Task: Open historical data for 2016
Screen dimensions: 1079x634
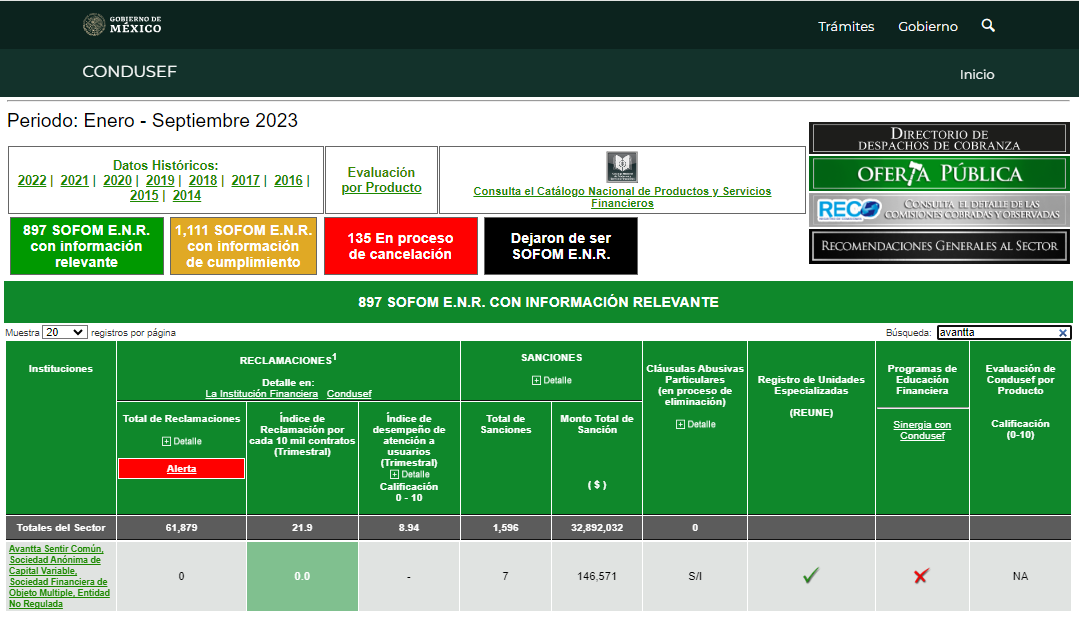Action: 288,180
